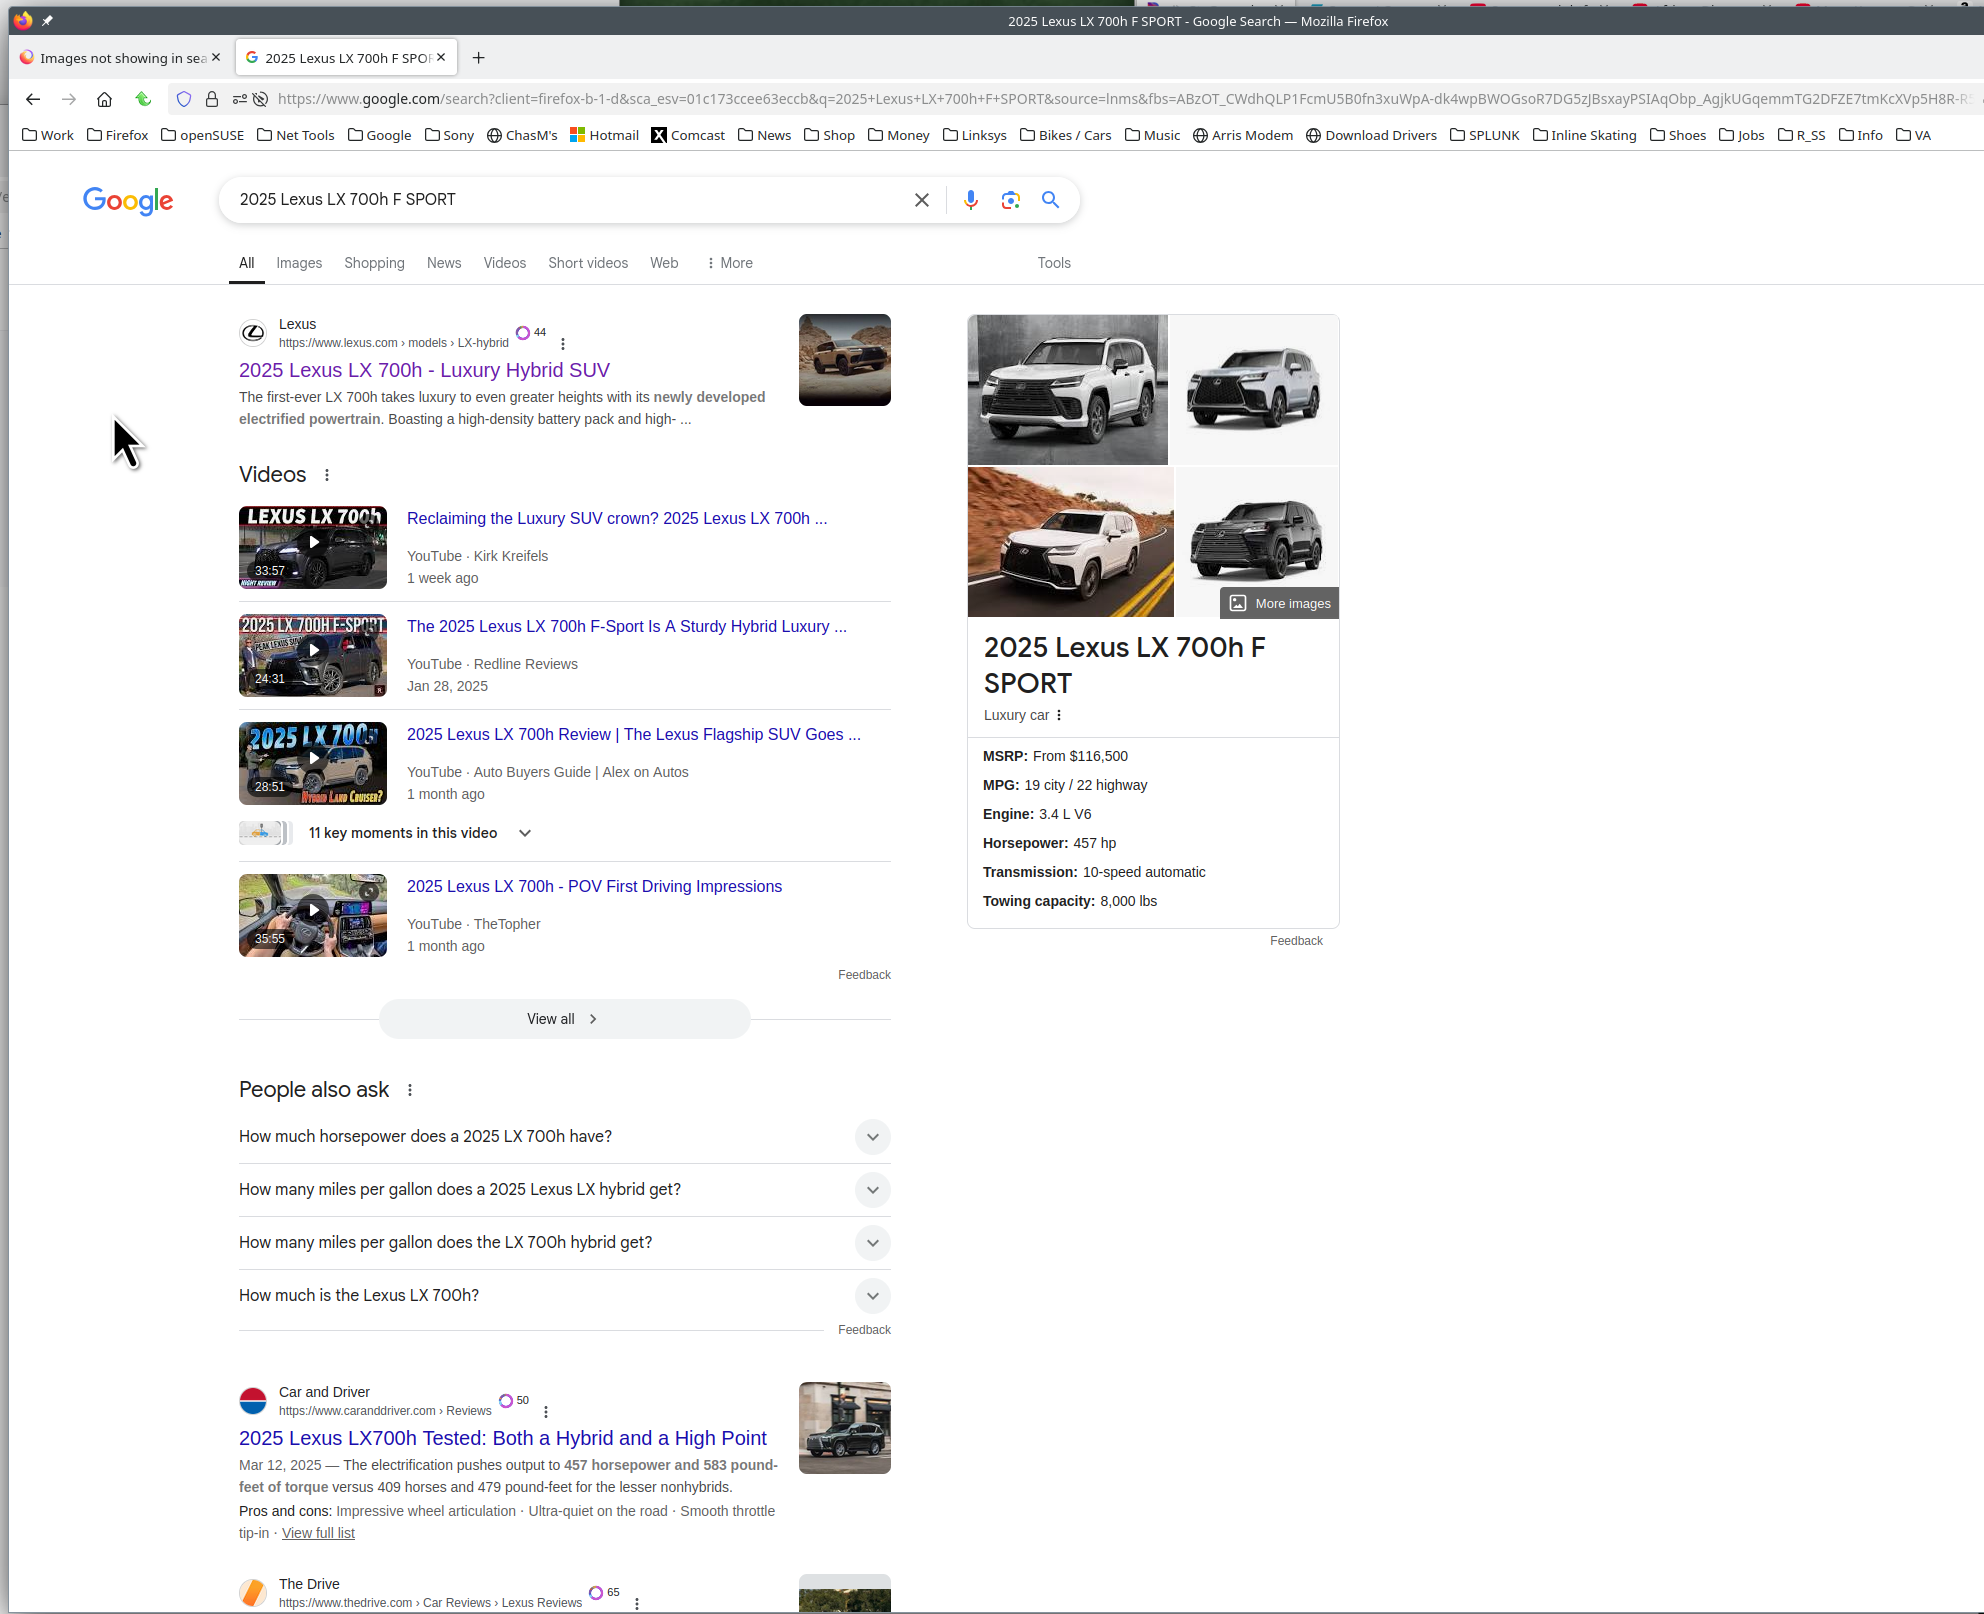Open the Download Drivers bookmark
Screen dimensions: 1984x1614
tap(1371, 135)
